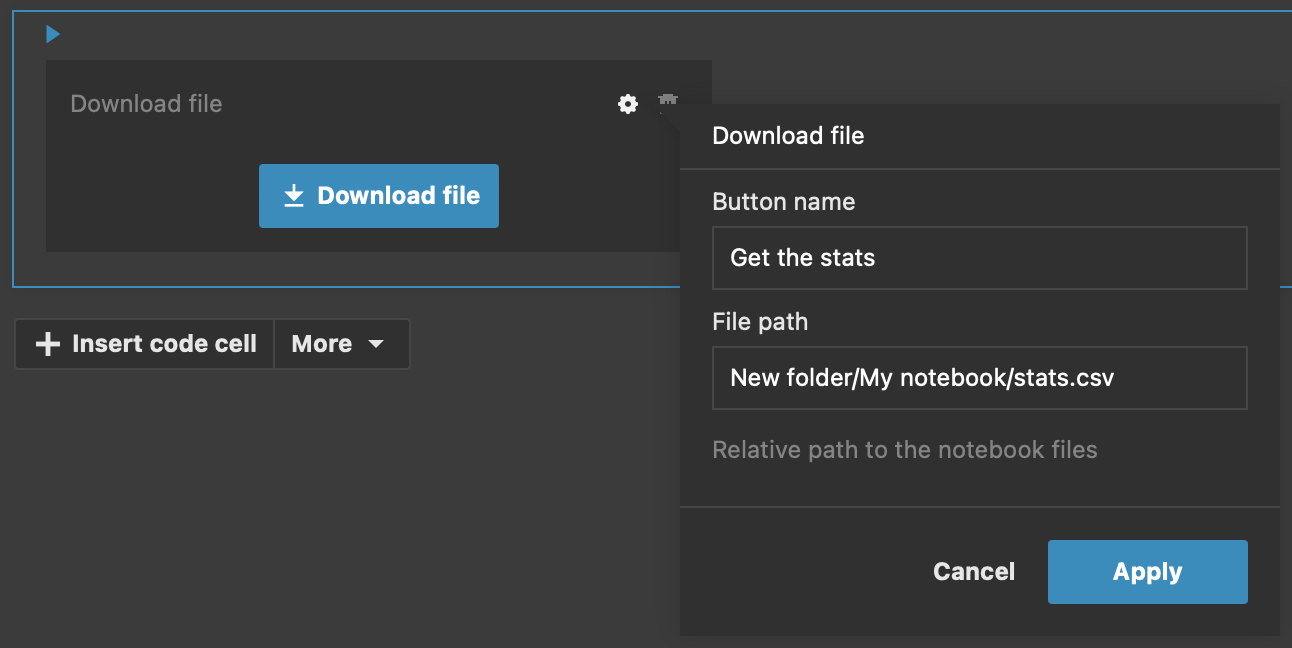Viewport: 1292px width, 648px height.
Task: Click the Download file cell header label
Action: (x=146, y=103)
